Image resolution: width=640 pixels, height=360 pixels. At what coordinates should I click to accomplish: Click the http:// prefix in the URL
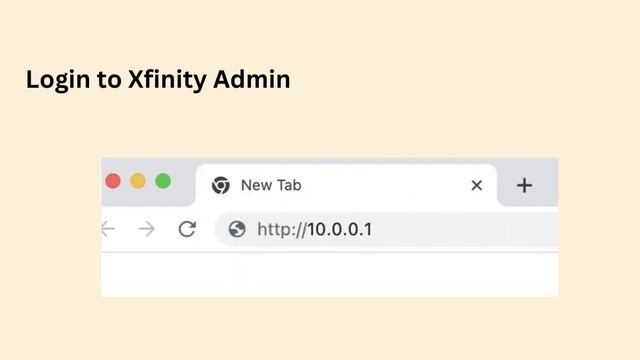tap(282, 229)
